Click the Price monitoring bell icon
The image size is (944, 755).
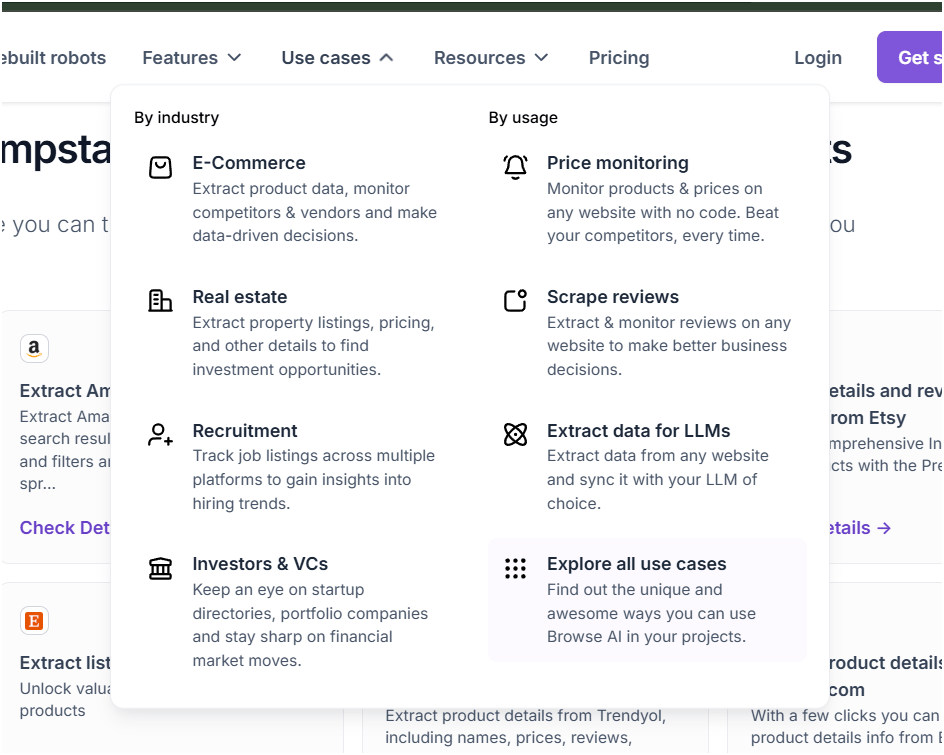(515, 167)
